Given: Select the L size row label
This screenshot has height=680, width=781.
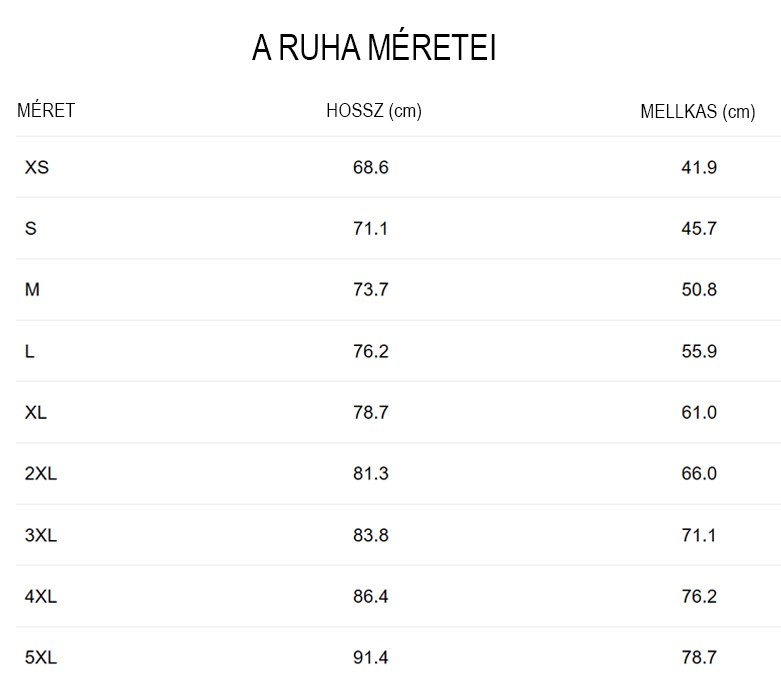Looking at the screenshot, I should click(30, 352).
